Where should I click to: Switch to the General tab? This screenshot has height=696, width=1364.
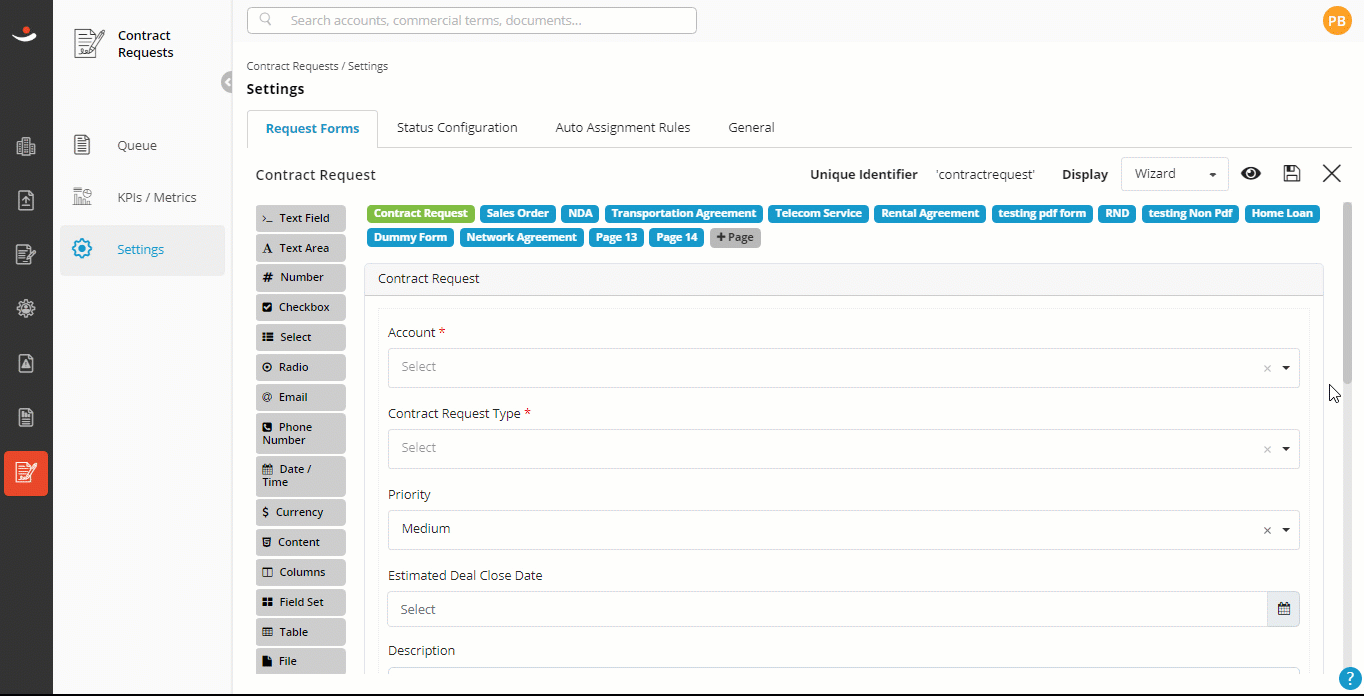751,128
